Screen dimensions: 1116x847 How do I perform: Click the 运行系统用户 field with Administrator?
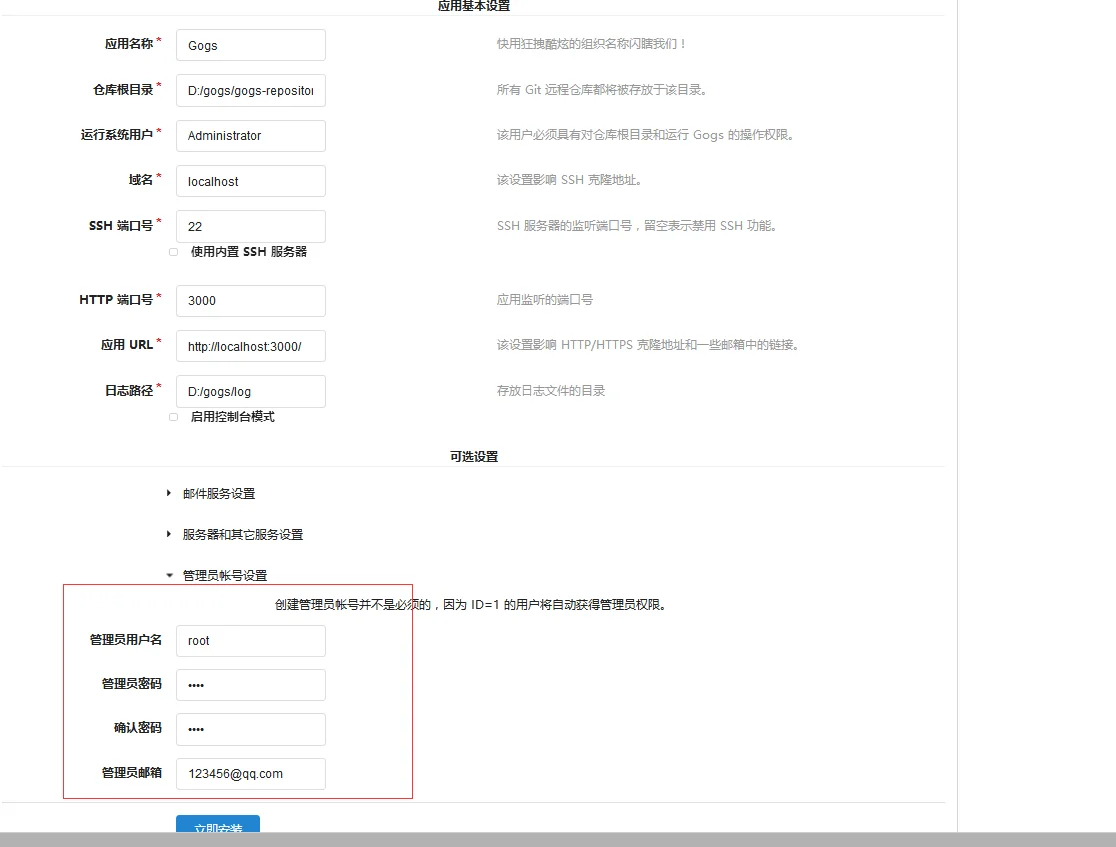(x=251, y=135)
